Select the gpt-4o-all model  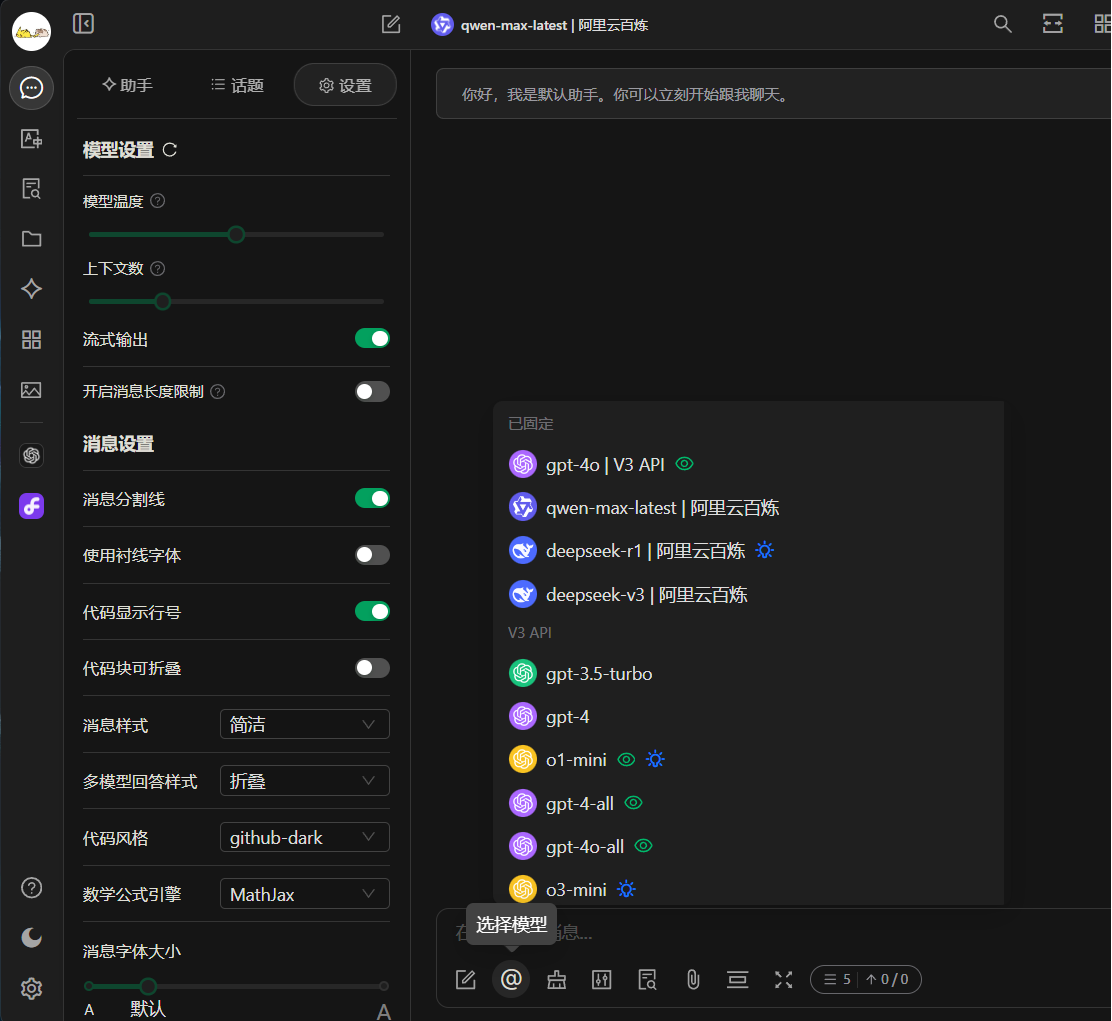(x=748, y=847)
